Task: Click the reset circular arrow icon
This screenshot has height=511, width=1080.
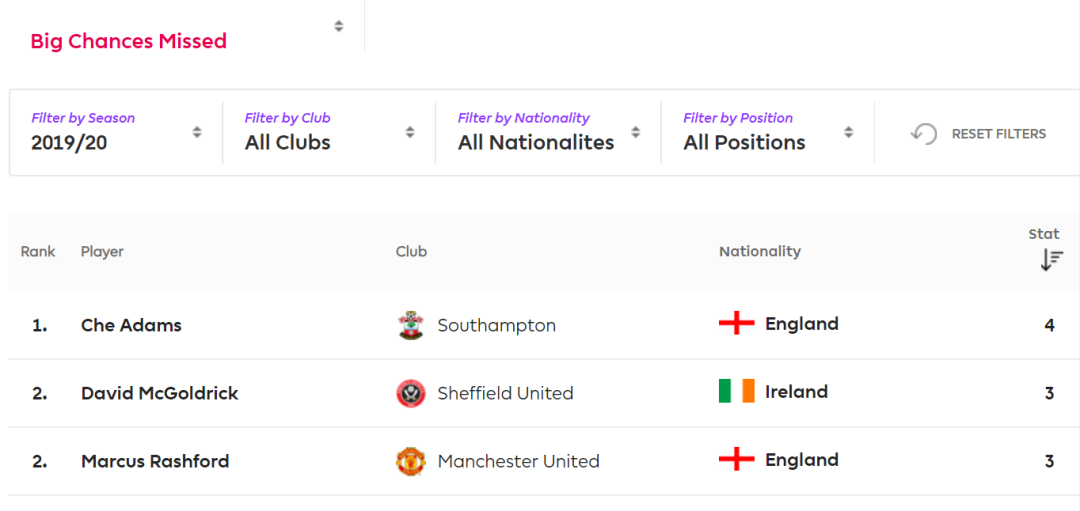Action: point(924,133)
